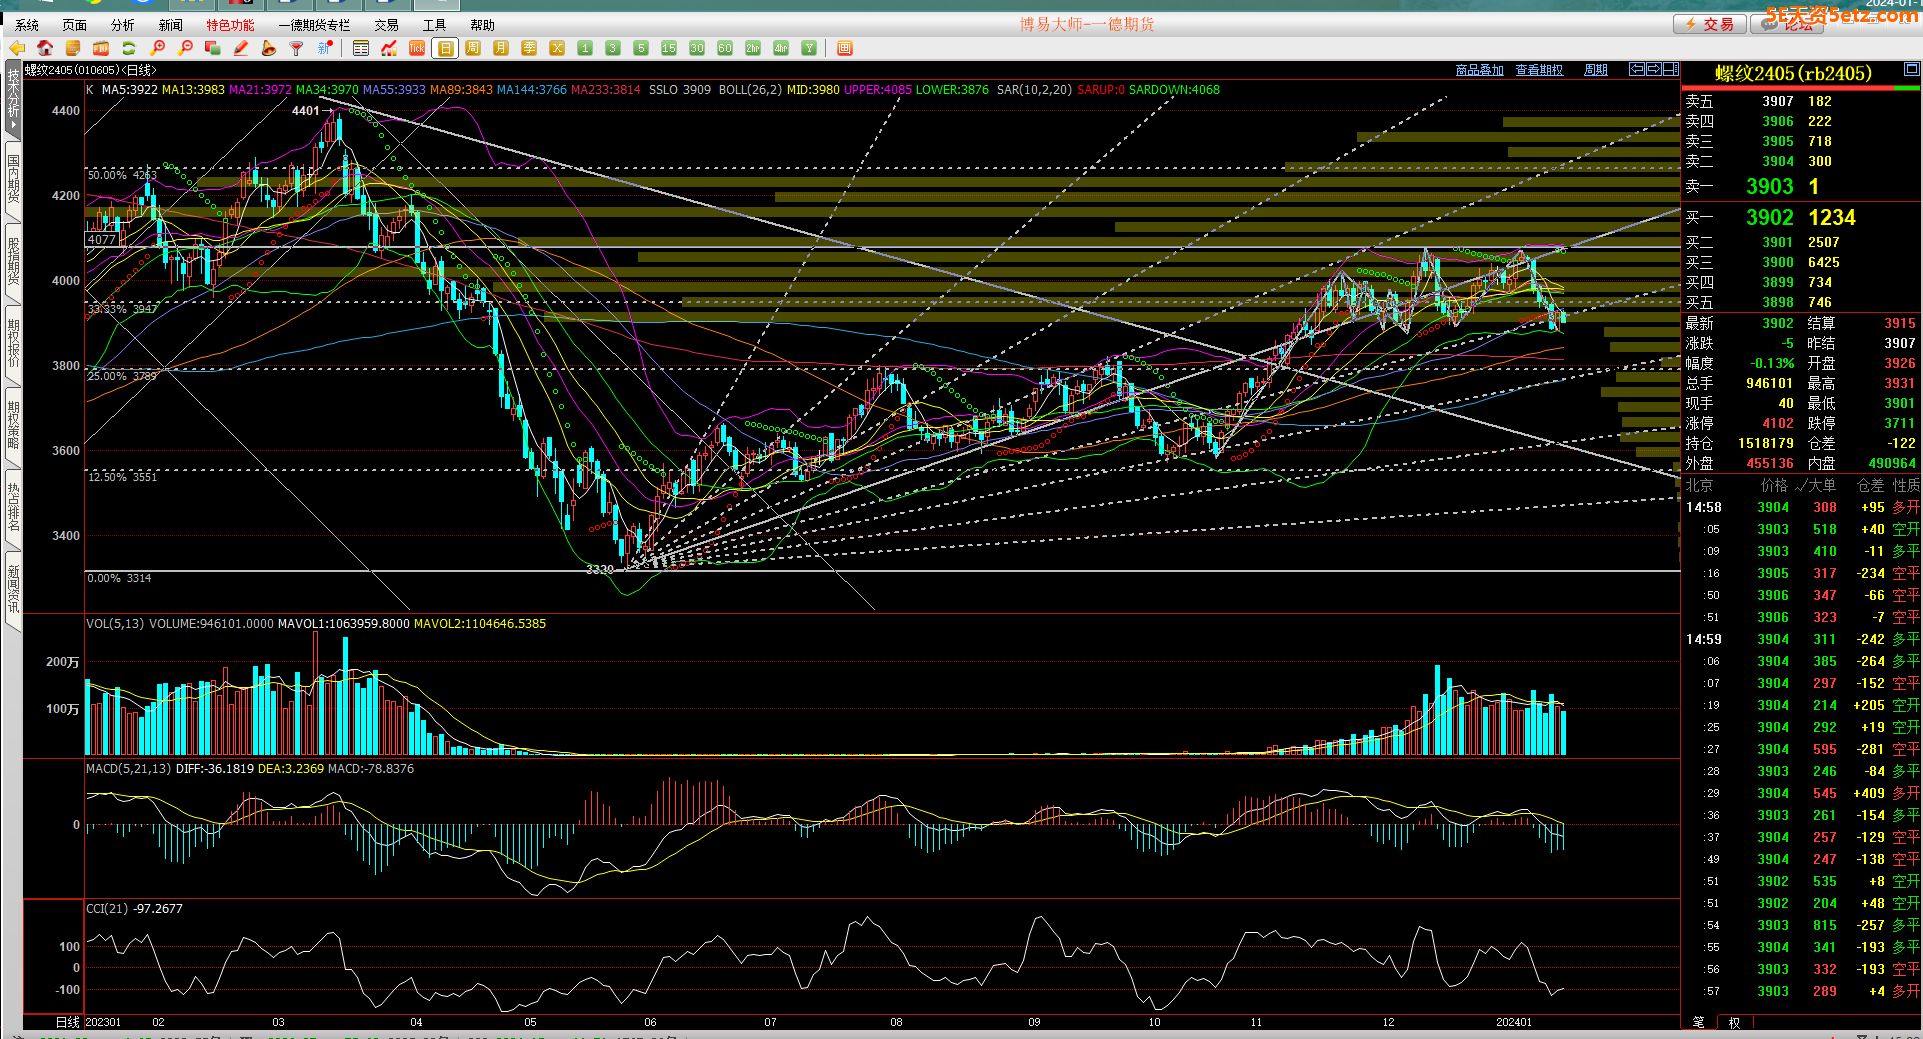
Task: Click the back arrow toolbar icon
Action: pos(17,48)
